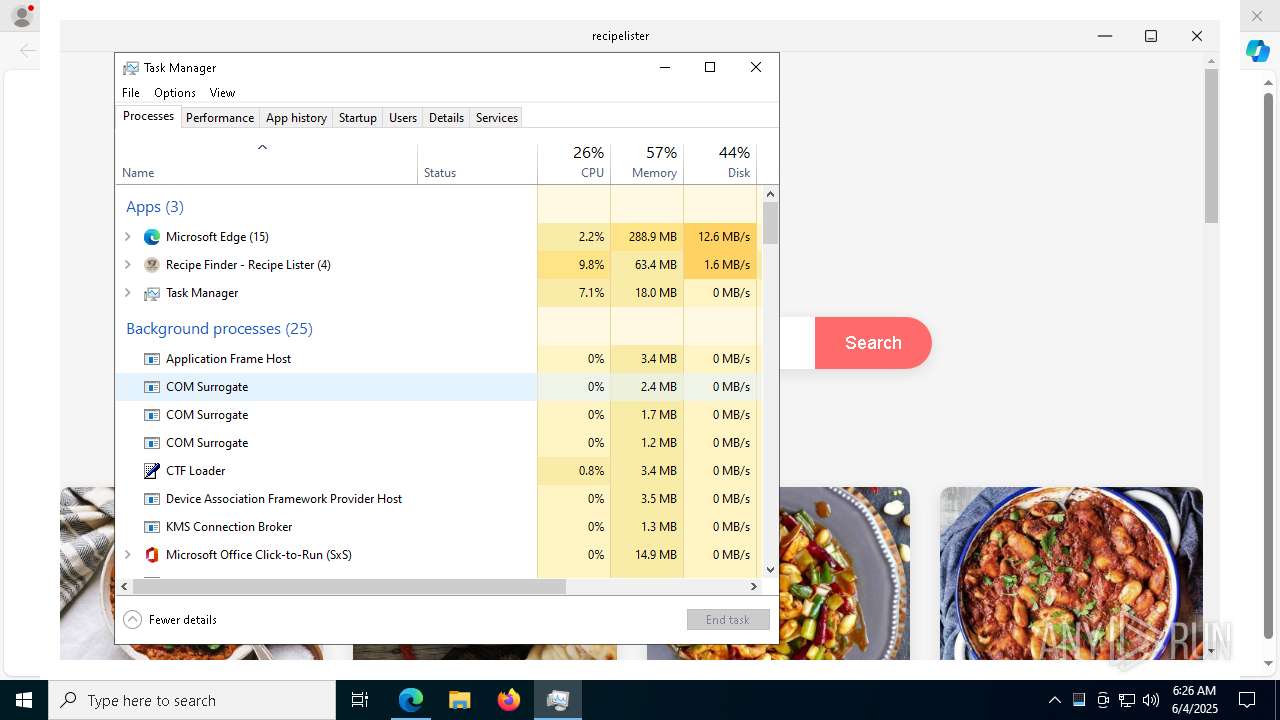The width and height of the screenshot is (1280, 720).
Task: Click the process list vertical scrollbar thumb
Action: [770, 223]
